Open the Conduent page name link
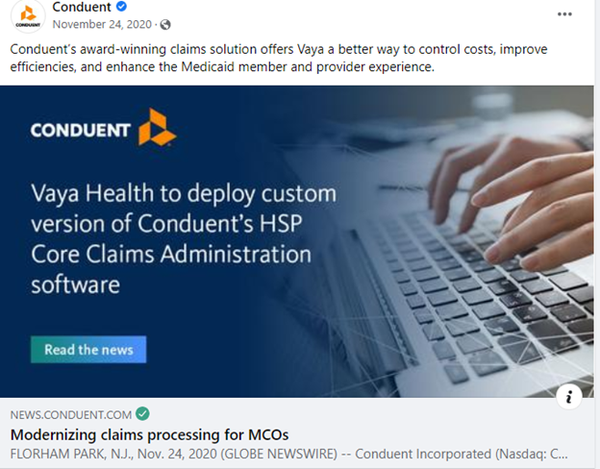The height and width of the screenshot is (469, 600). [82, 7]
